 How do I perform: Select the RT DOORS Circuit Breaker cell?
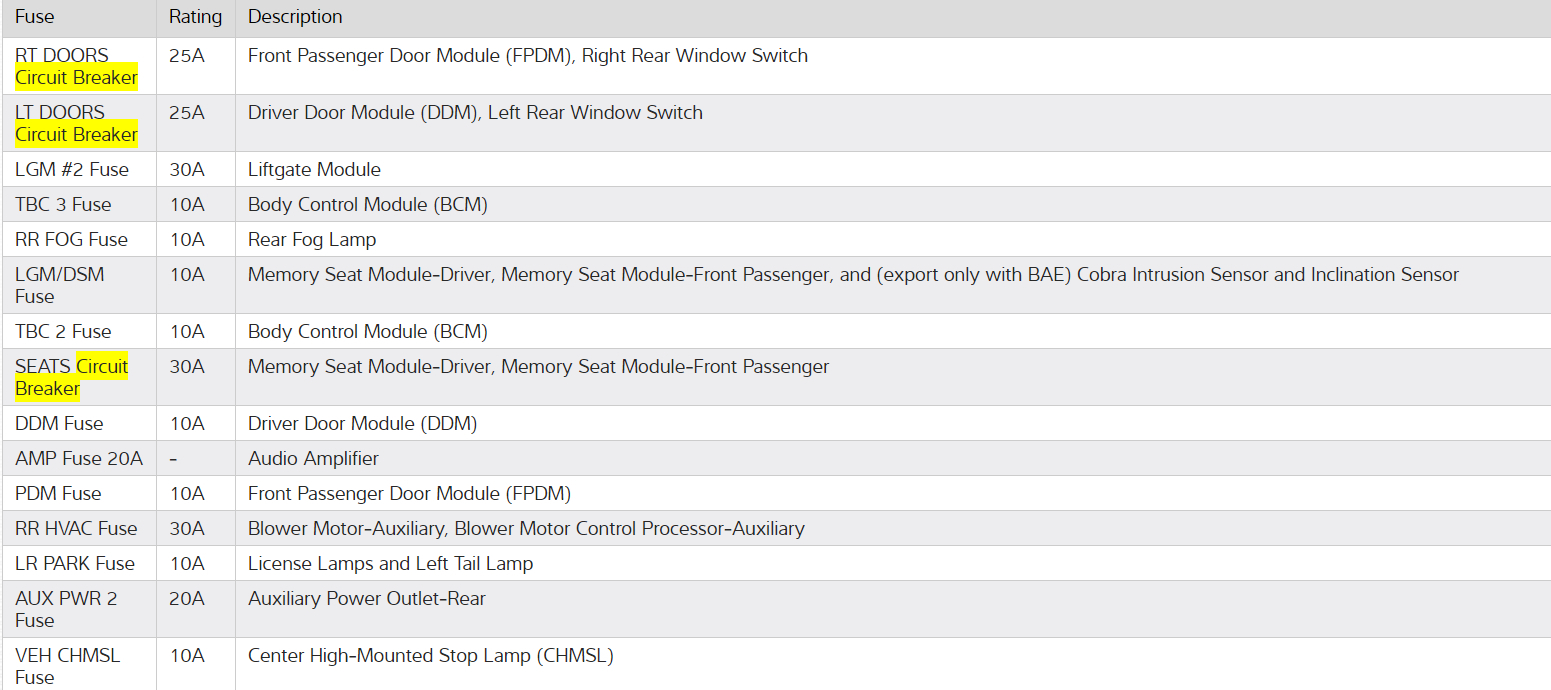click(76, 66)
